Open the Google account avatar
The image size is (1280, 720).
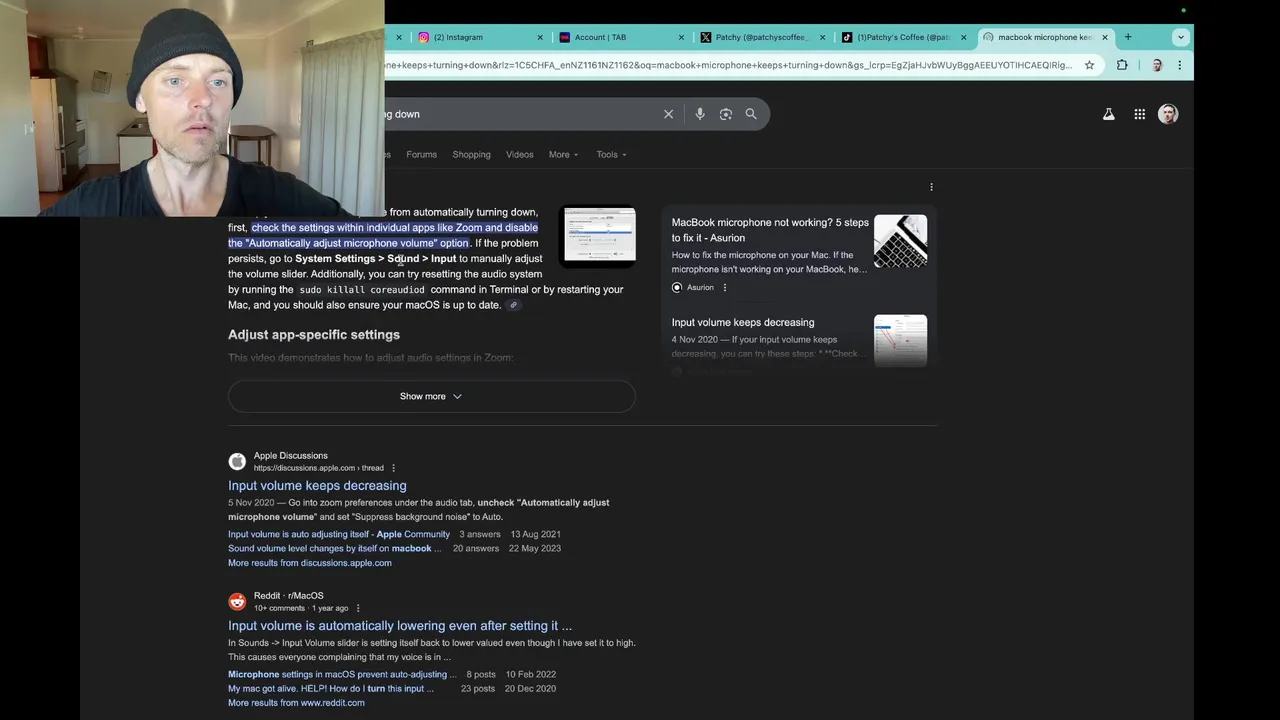click(x=1168, y=114)
